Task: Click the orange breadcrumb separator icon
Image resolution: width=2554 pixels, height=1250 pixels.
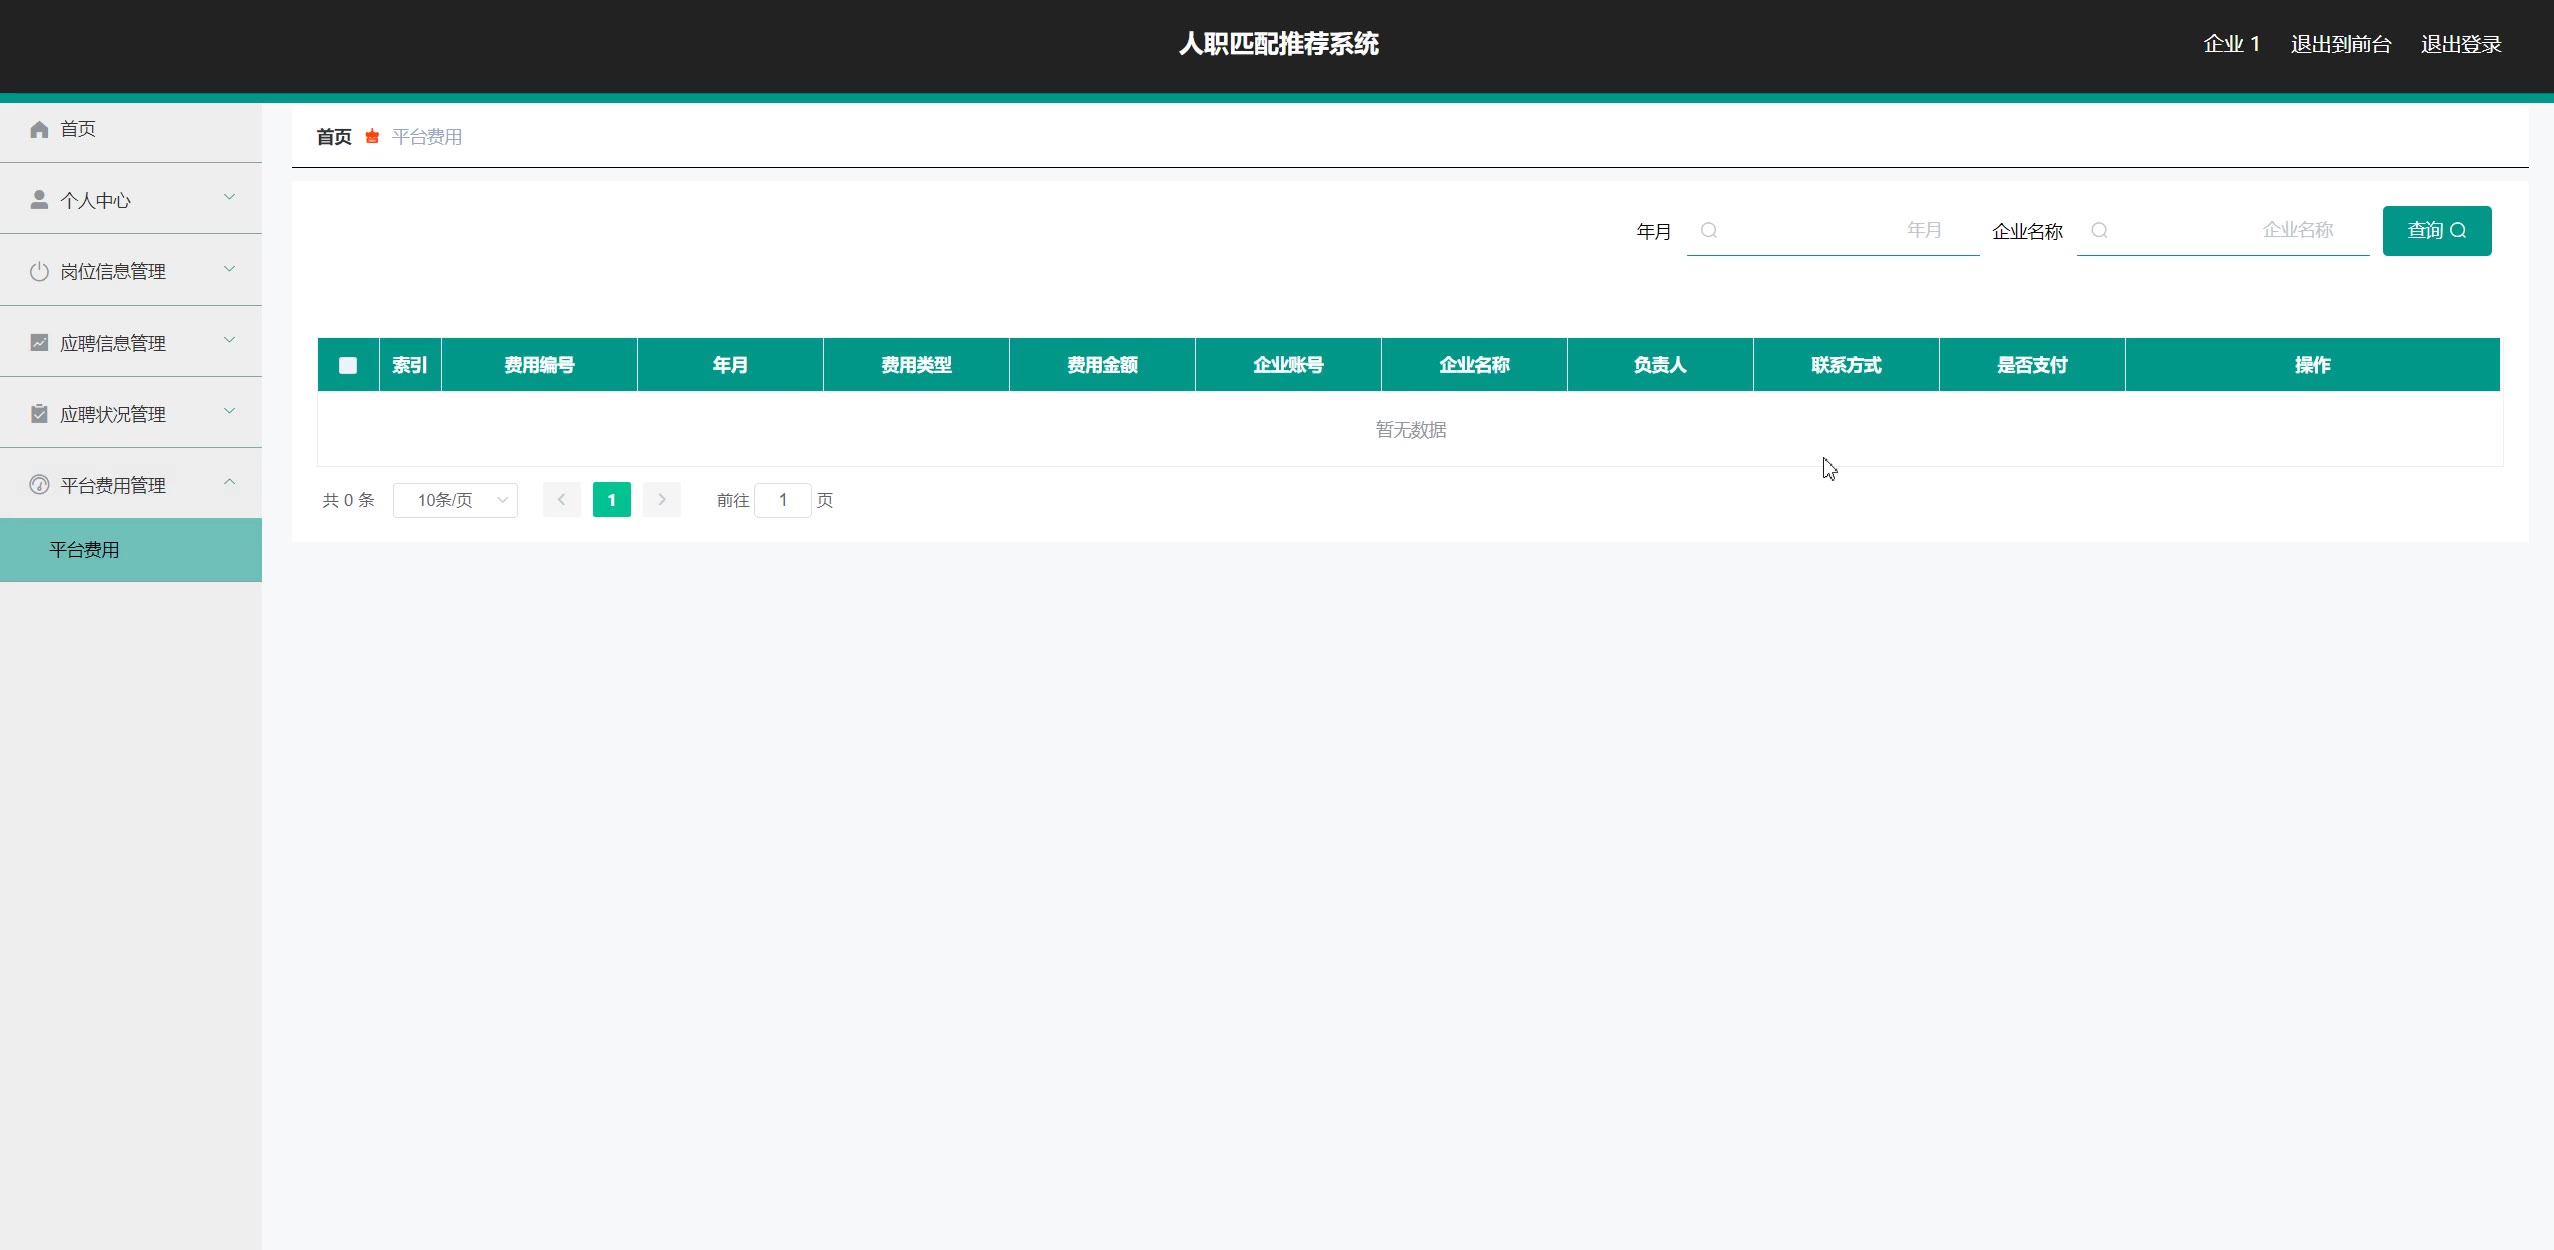Action: [372, 137]
